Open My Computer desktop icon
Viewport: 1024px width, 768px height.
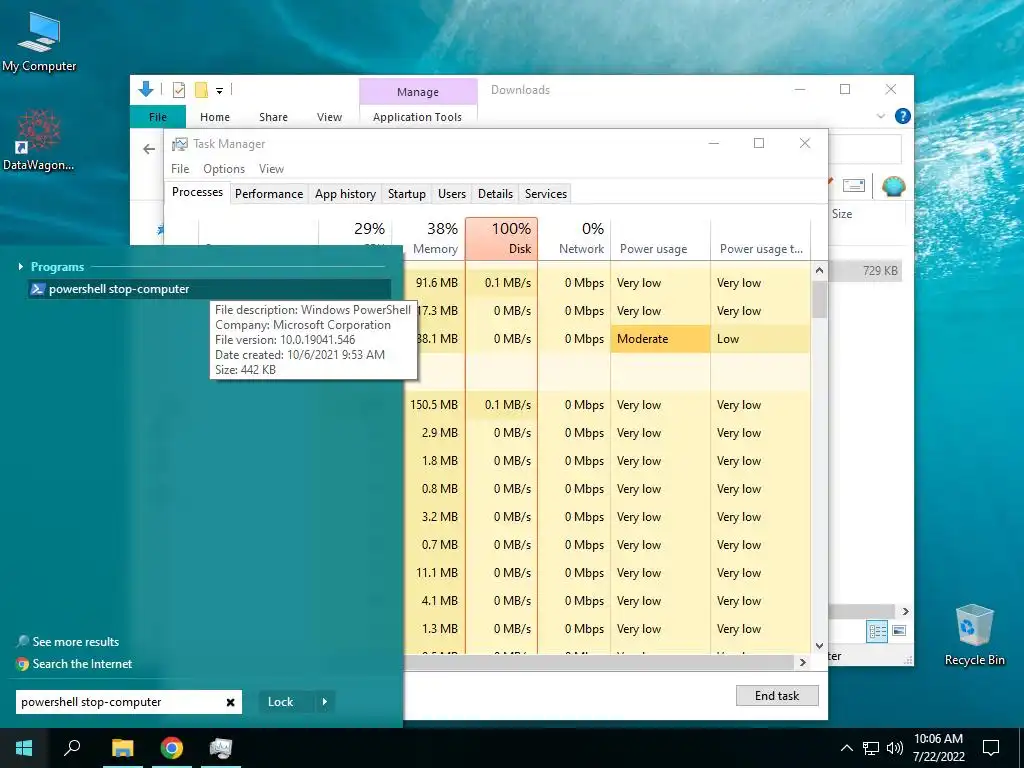(39, 42)
